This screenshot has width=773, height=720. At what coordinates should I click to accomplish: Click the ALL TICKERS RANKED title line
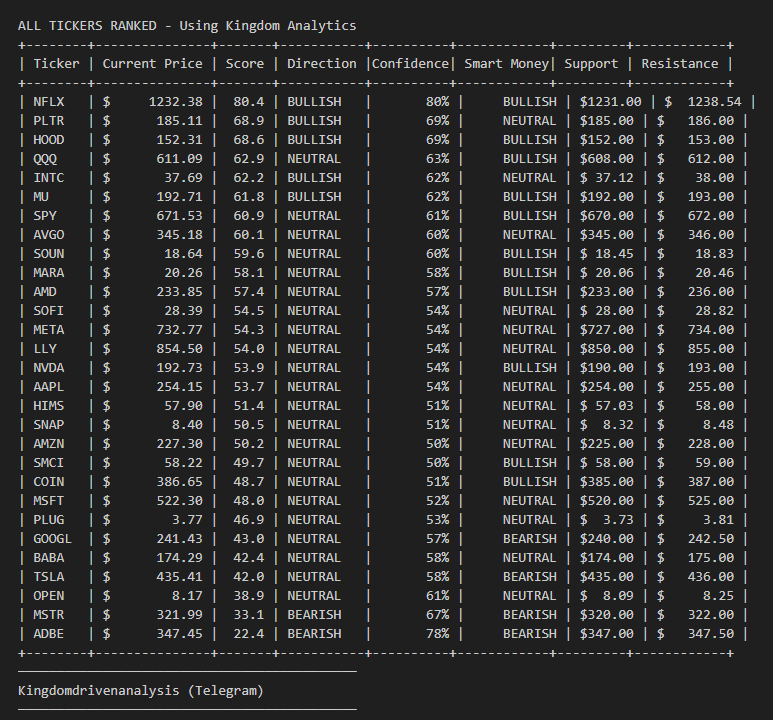click(186, 25)
